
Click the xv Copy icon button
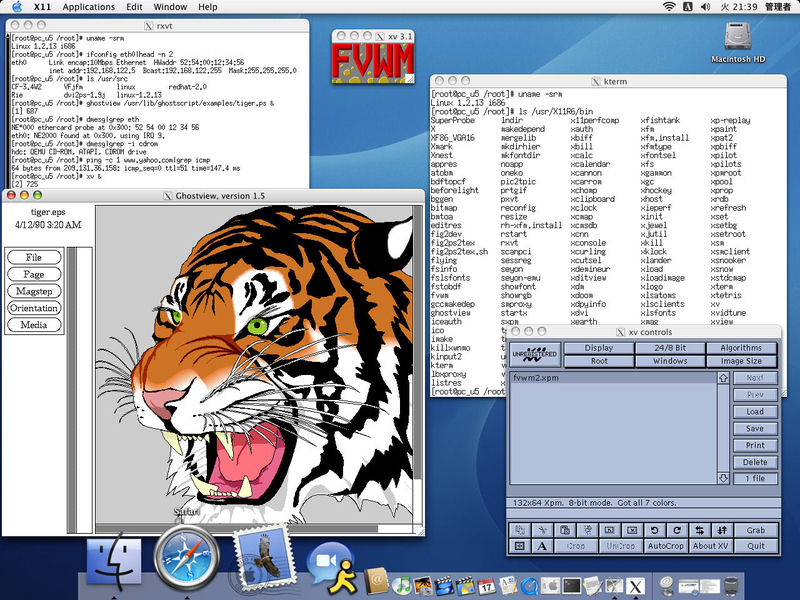click(519, 530)
